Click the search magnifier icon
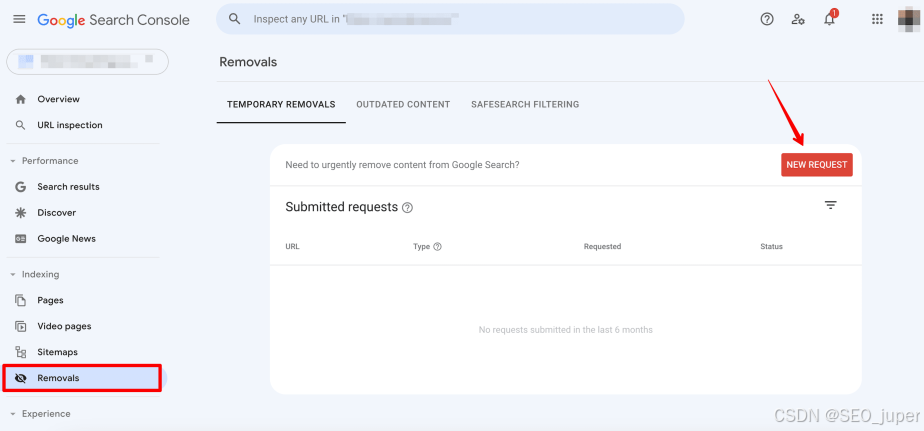The height and width of the screenshot is (431, 924). coord(235,19)
